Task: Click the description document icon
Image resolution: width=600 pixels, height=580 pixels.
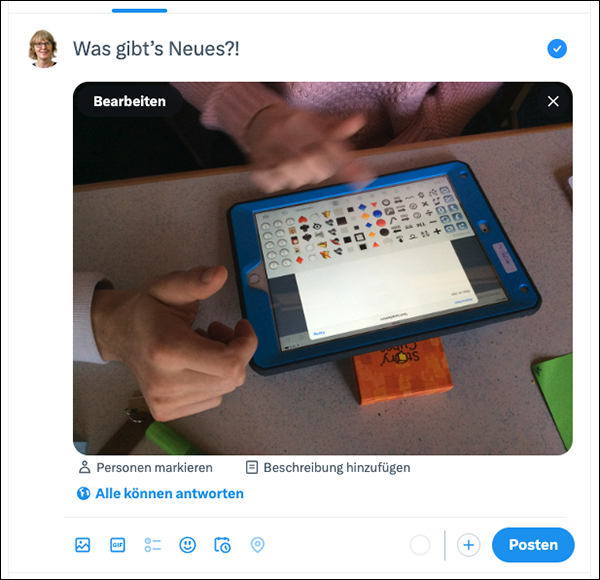Action: pyautogui.click(x=251, y=467)
